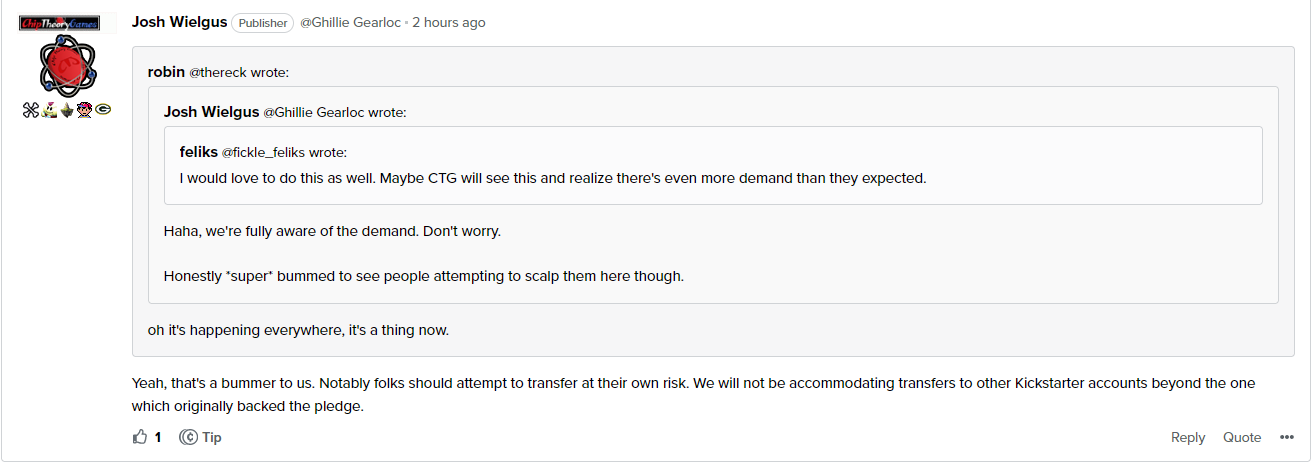This screenshot has height=465, width=1314.
Task: Open the red atom chip avatar
Action: point(67,65)
